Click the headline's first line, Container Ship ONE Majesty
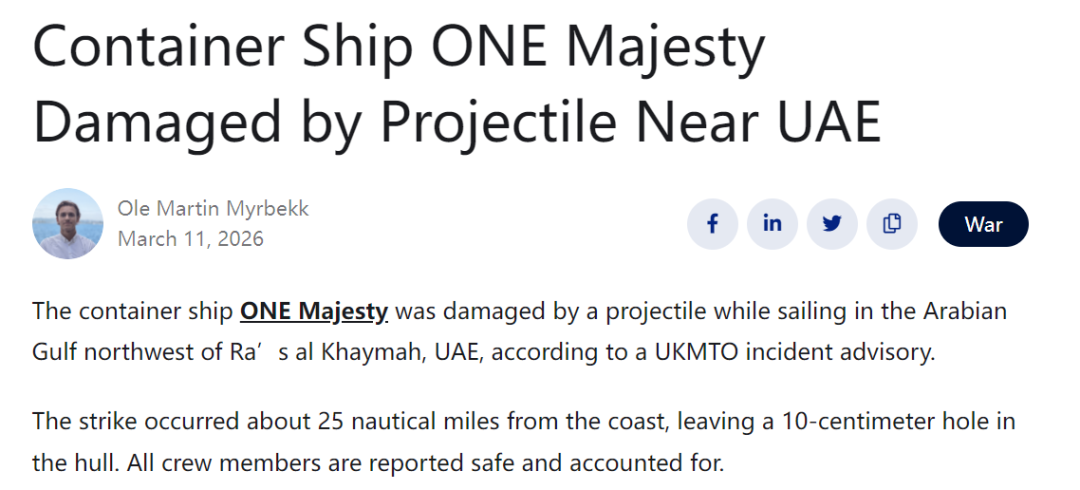Viewport: 1080px width, 490px height. point(398,50)
